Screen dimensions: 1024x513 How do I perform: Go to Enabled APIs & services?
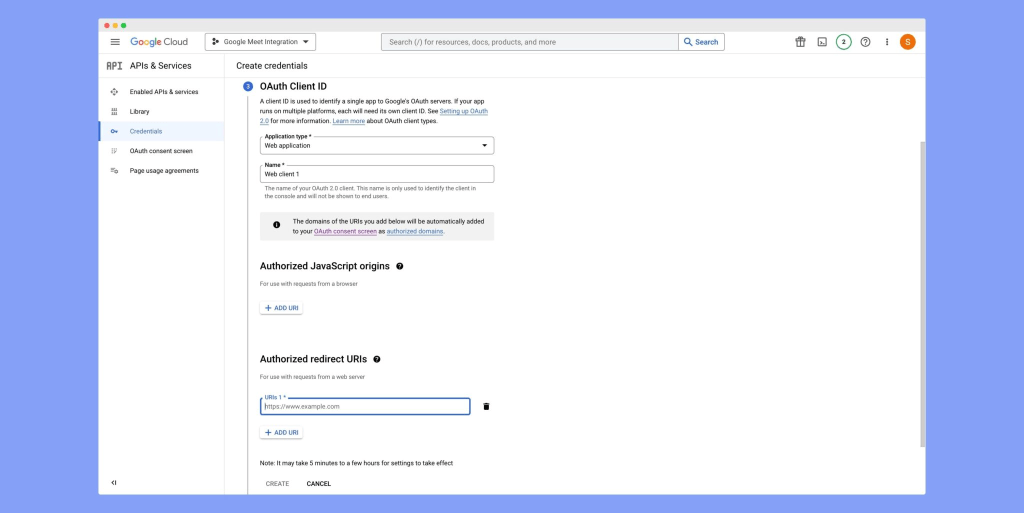[164, 92]
